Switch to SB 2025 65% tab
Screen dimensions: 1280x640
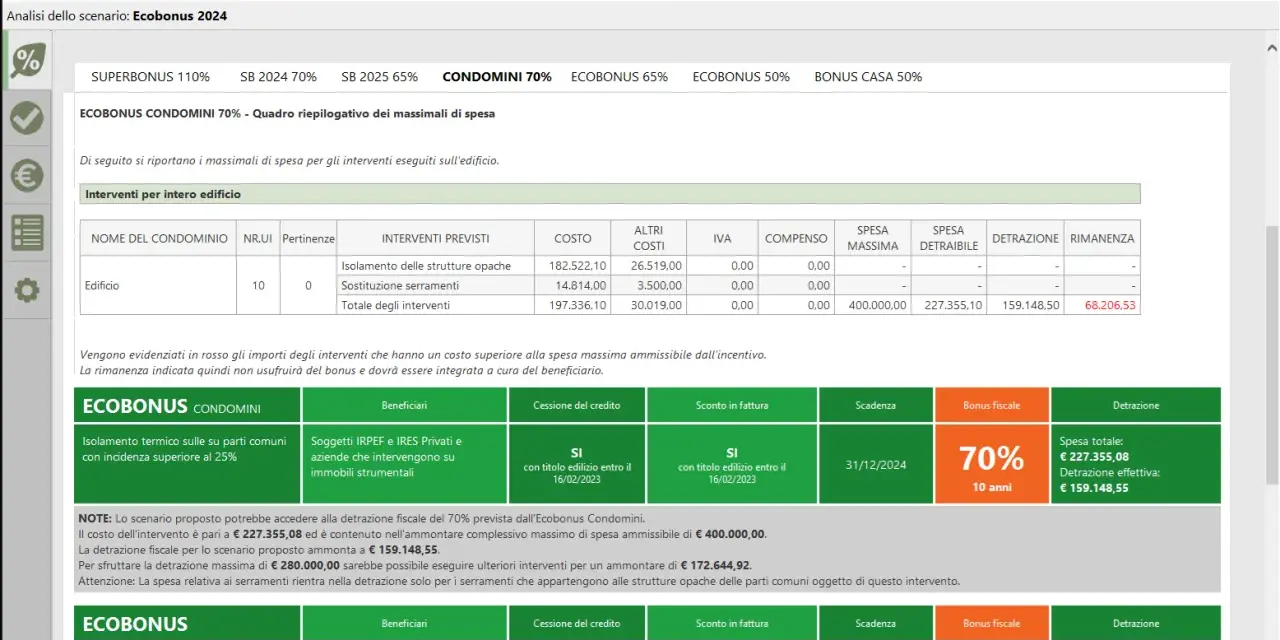380,77
